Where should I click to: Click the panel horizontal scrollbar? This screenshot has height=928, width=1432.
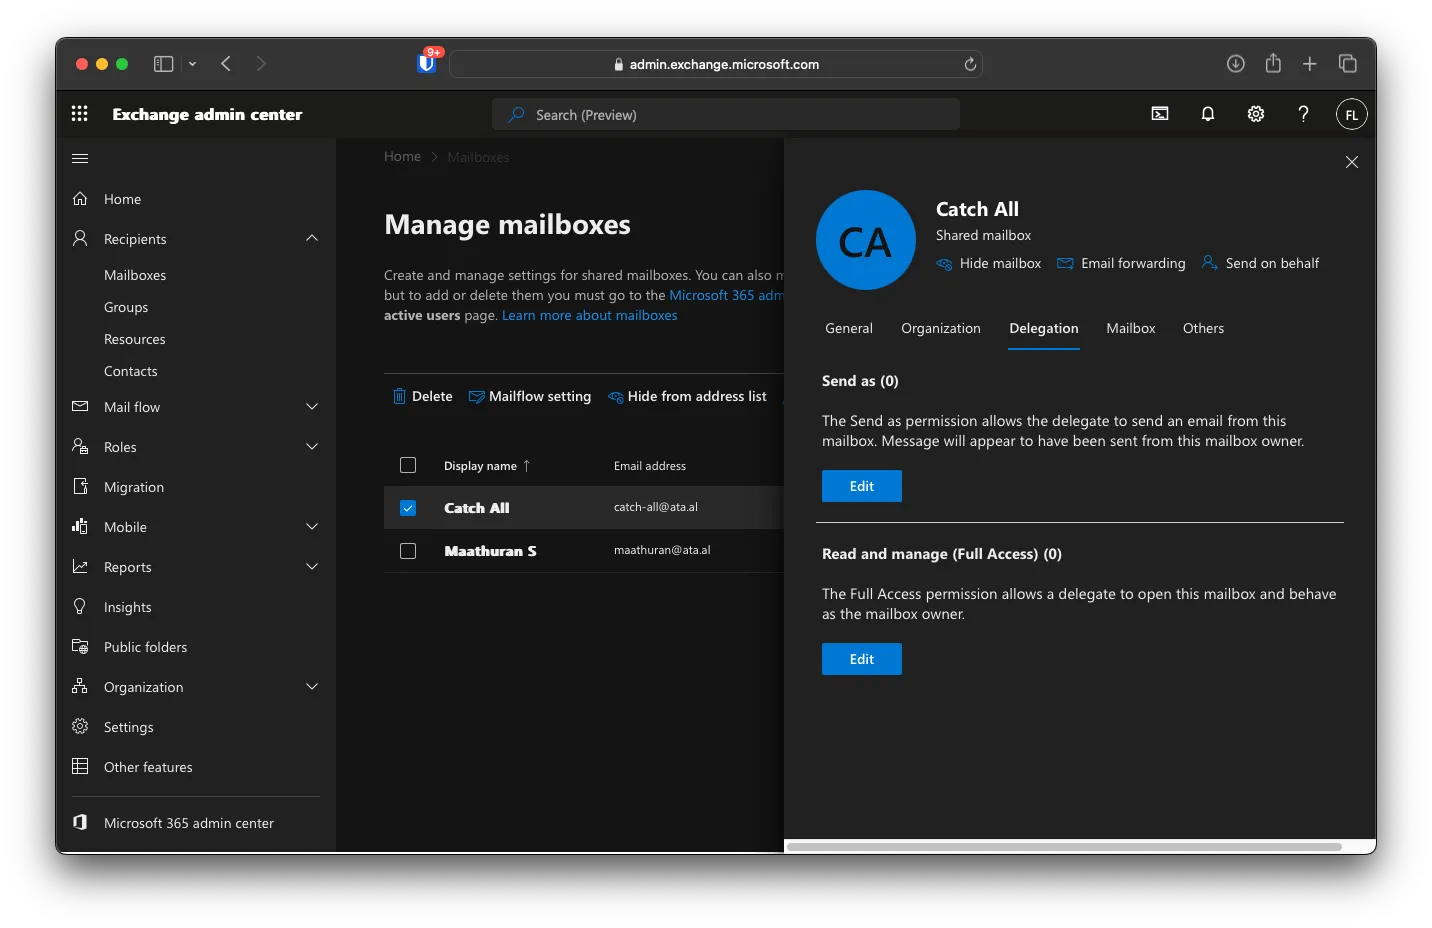(x=1064, y=847)
